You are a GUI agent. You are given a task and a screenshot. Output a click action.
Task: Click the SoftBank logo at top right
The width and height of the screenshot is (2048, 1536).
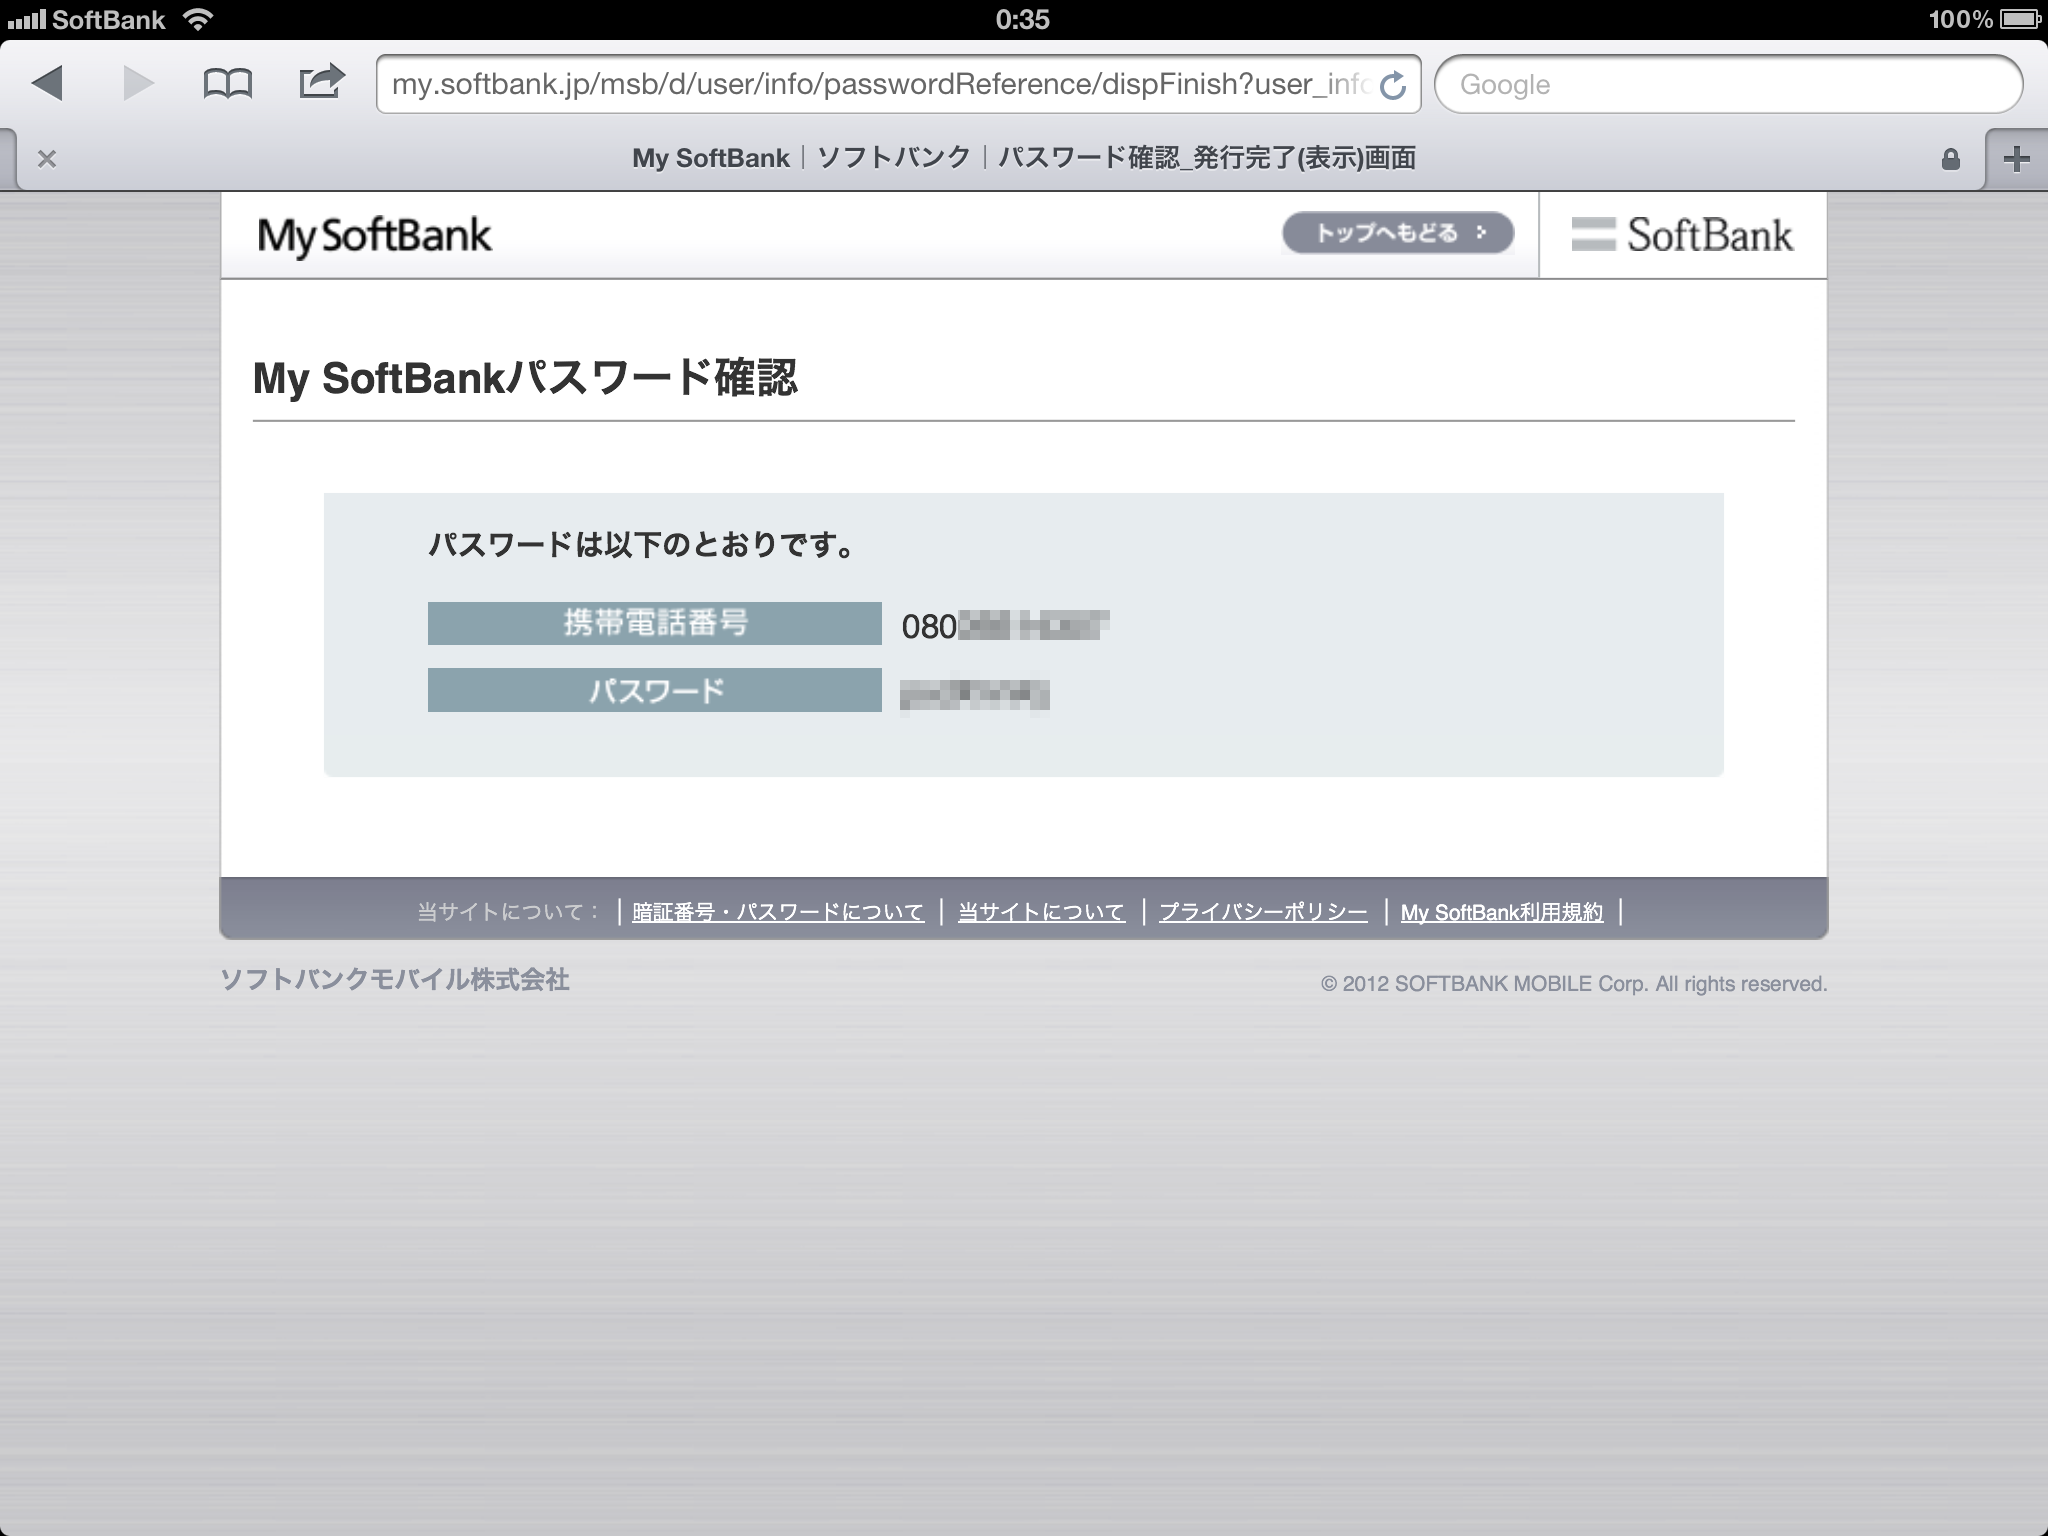pos(1682,235)
